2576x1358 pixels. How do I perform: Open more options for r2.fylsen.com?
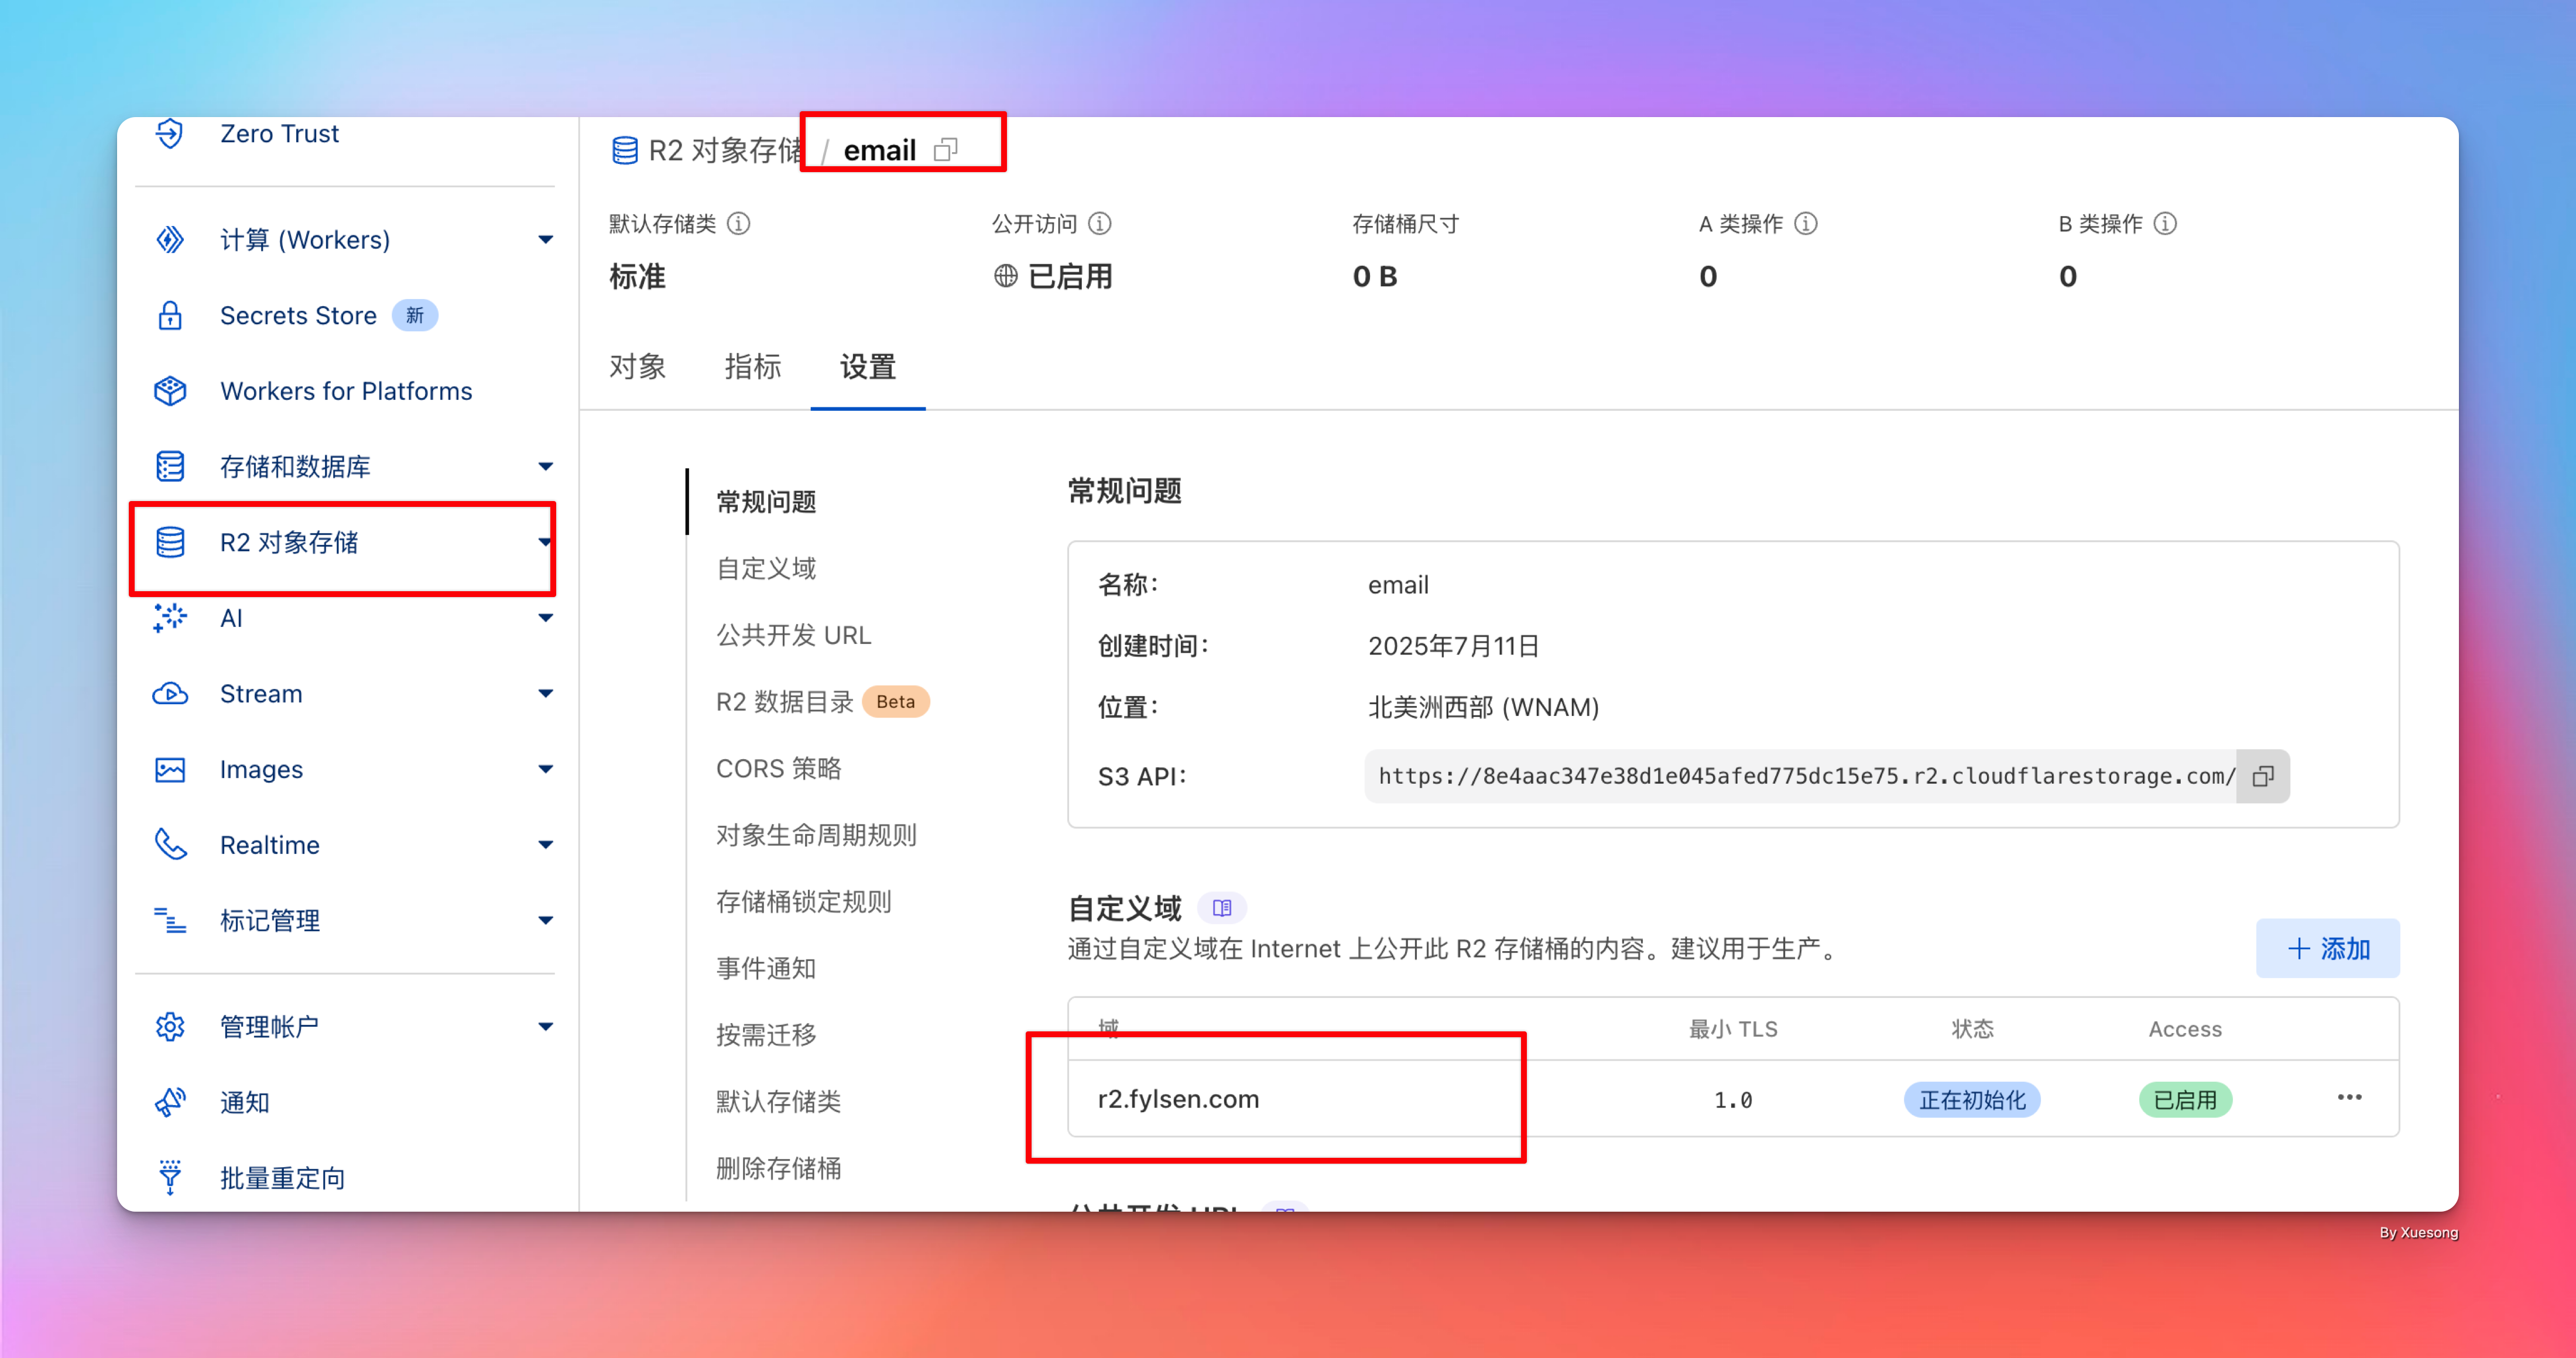pos(2349,1098)
